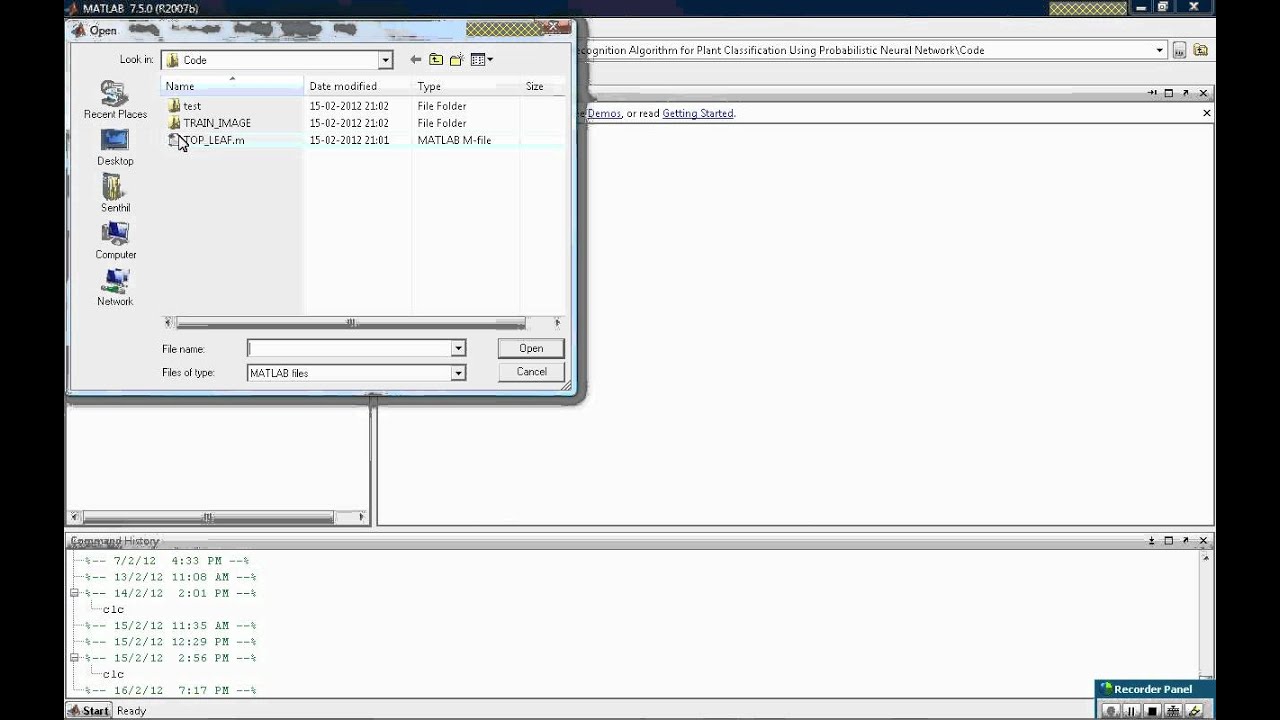1280x720 pixels.
Task: Select the 13/2/12 11:08 AM history entry
Action: click(170, 577)
